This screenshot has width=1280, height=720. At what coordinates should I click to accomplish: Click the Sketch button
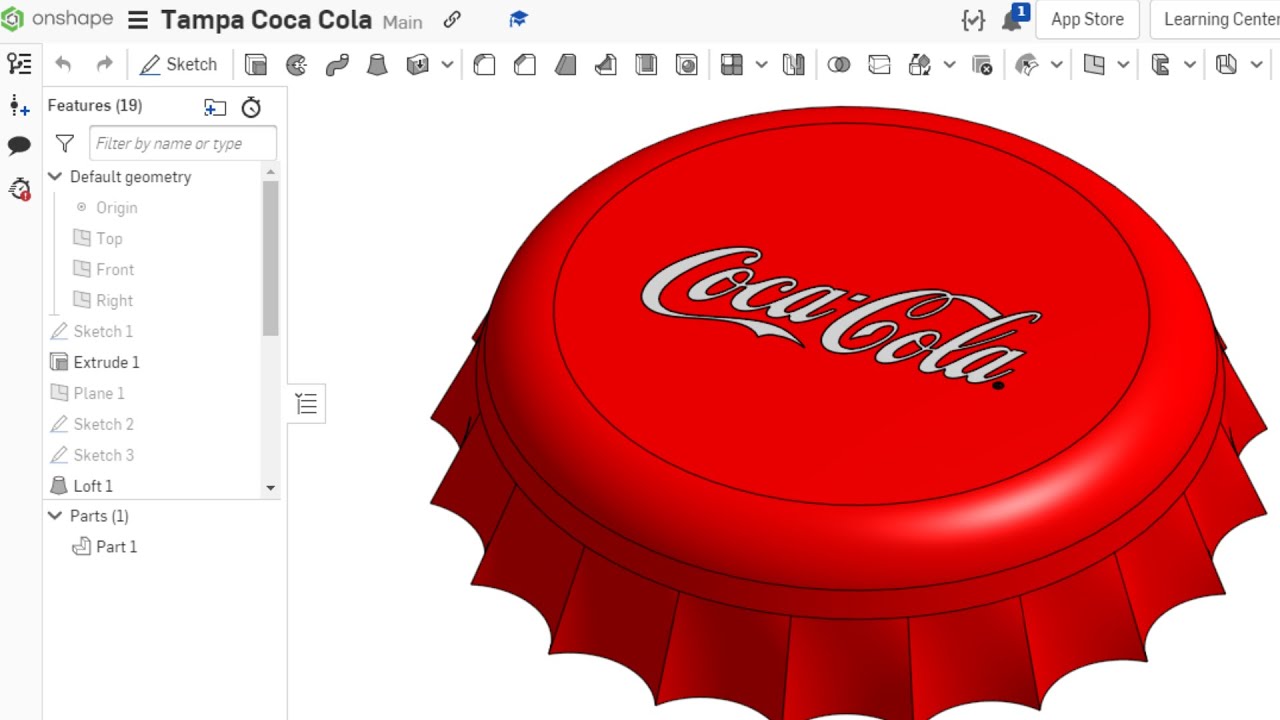pos(179,64)
